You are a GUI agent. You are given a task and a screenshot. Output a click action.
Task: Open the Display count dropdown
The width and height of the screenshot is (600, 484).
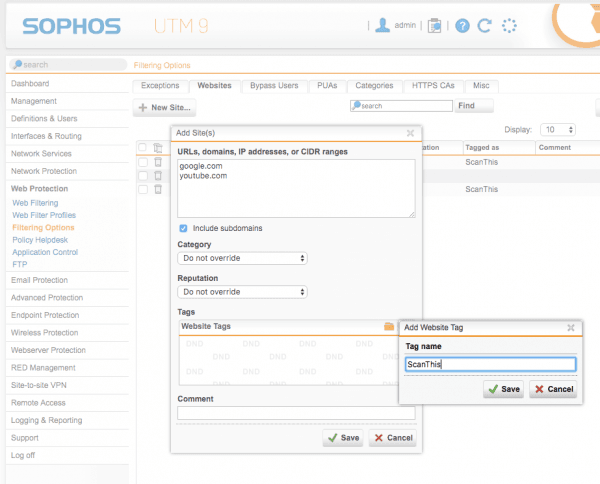558,130
